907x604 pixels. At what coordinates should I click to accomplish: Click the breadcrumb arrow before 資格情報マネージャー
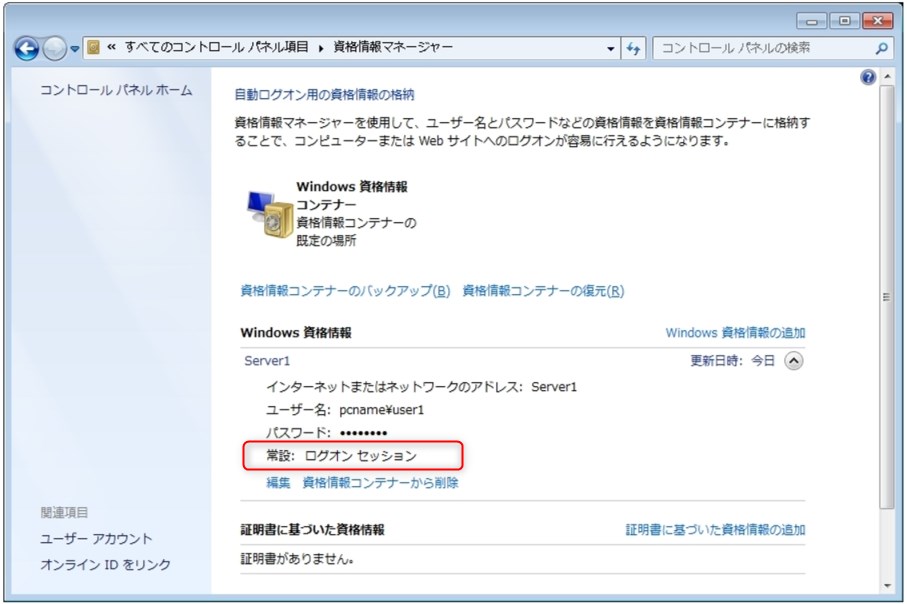coord(321,48)
